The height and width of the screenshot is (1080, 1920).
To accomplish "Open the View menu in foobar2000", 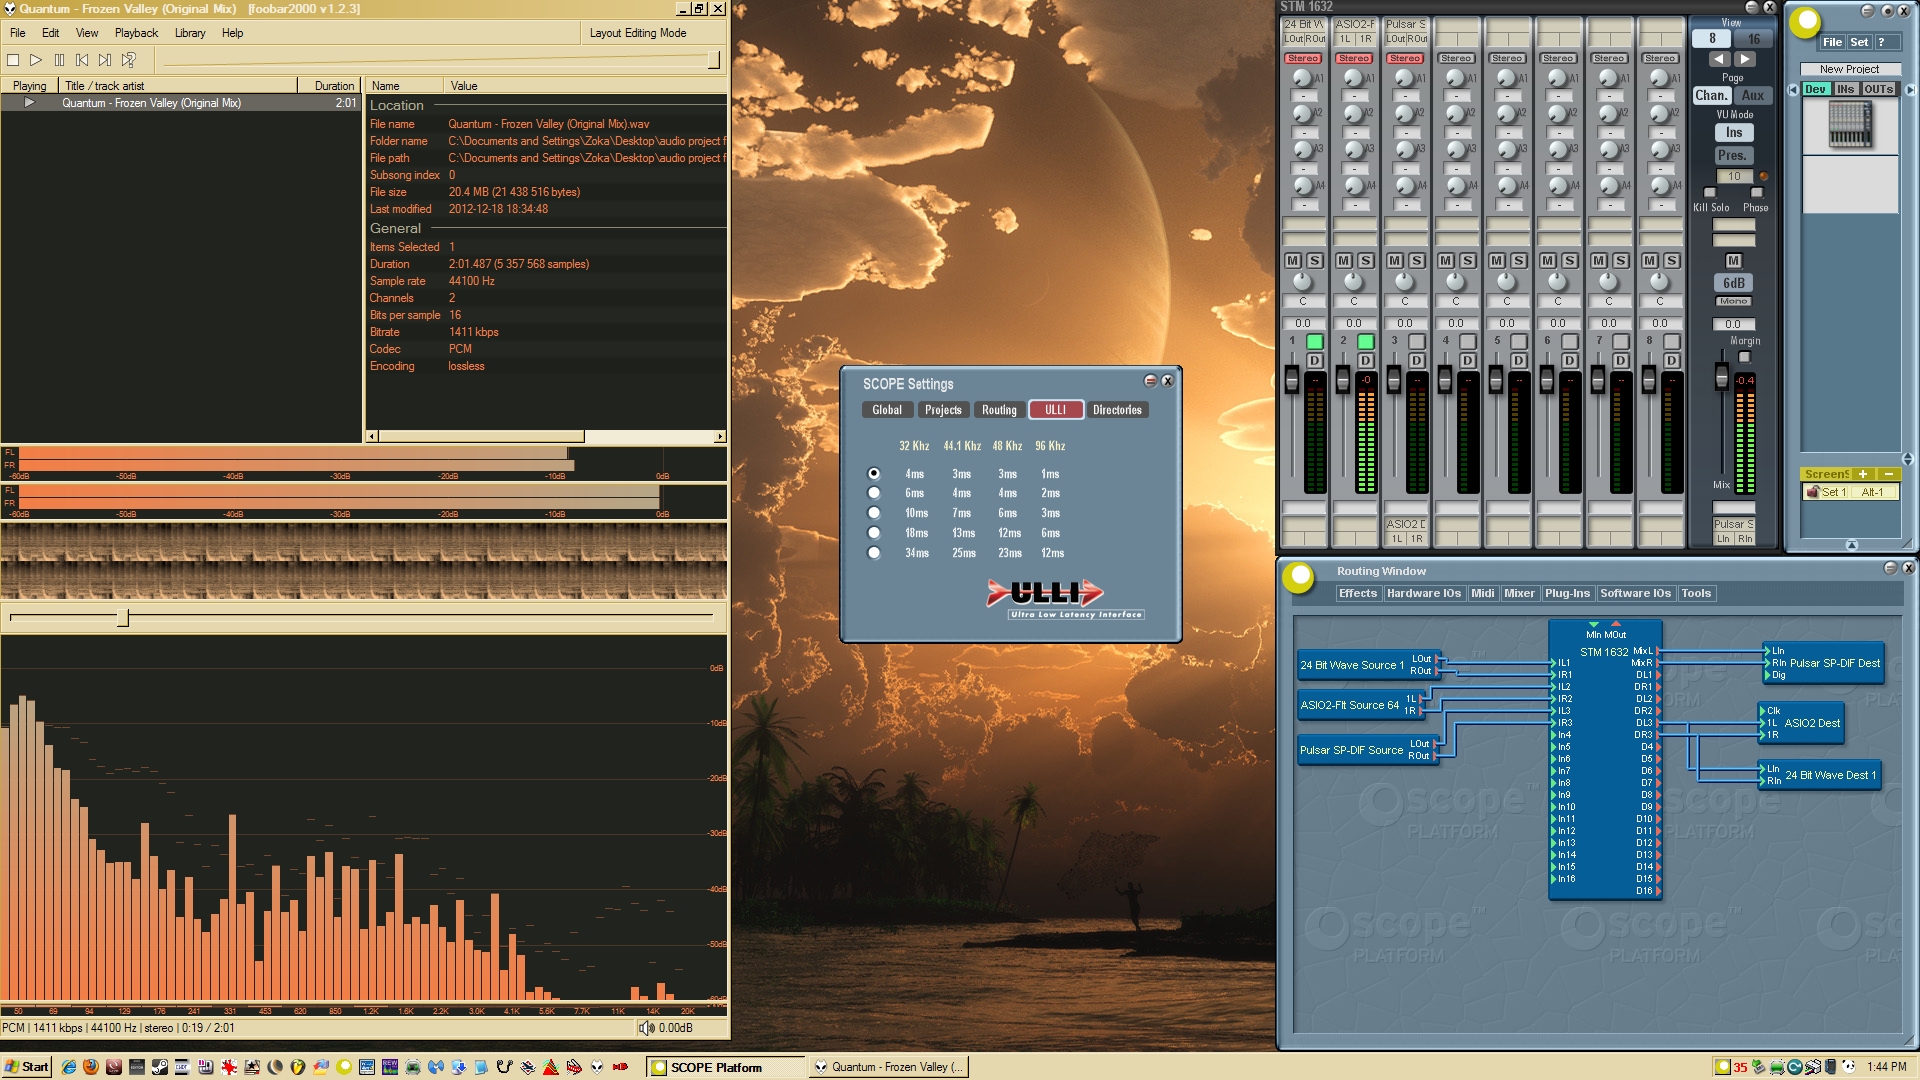I will click(87, 33).
